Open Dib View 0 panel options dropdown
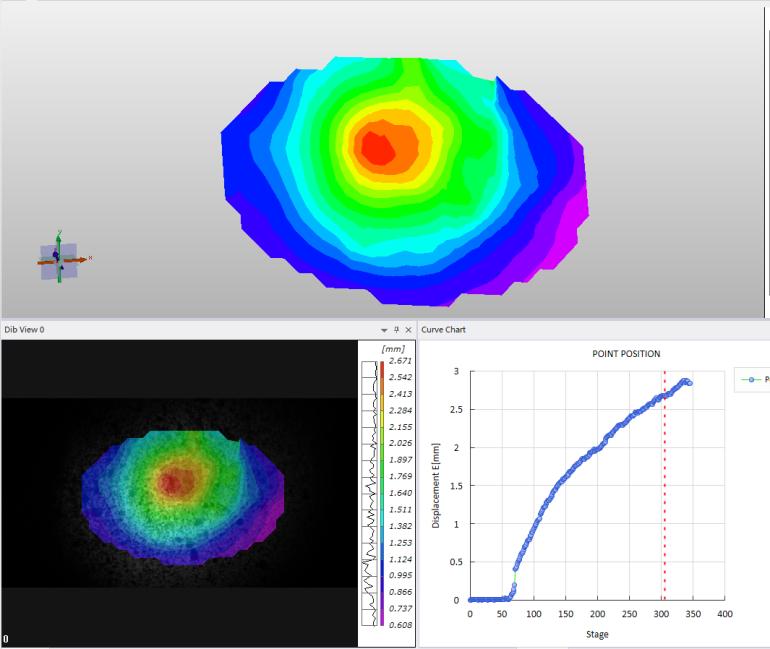Viewport: 770px width, 649px height. coord(384,329)
